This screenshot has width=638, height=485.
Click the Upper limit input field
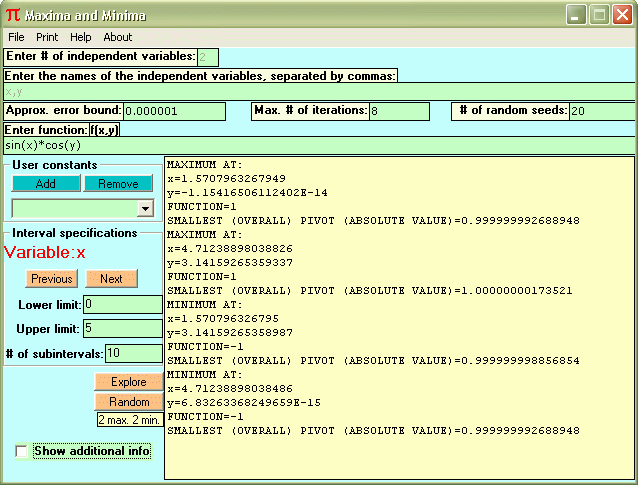pos(122,329)
